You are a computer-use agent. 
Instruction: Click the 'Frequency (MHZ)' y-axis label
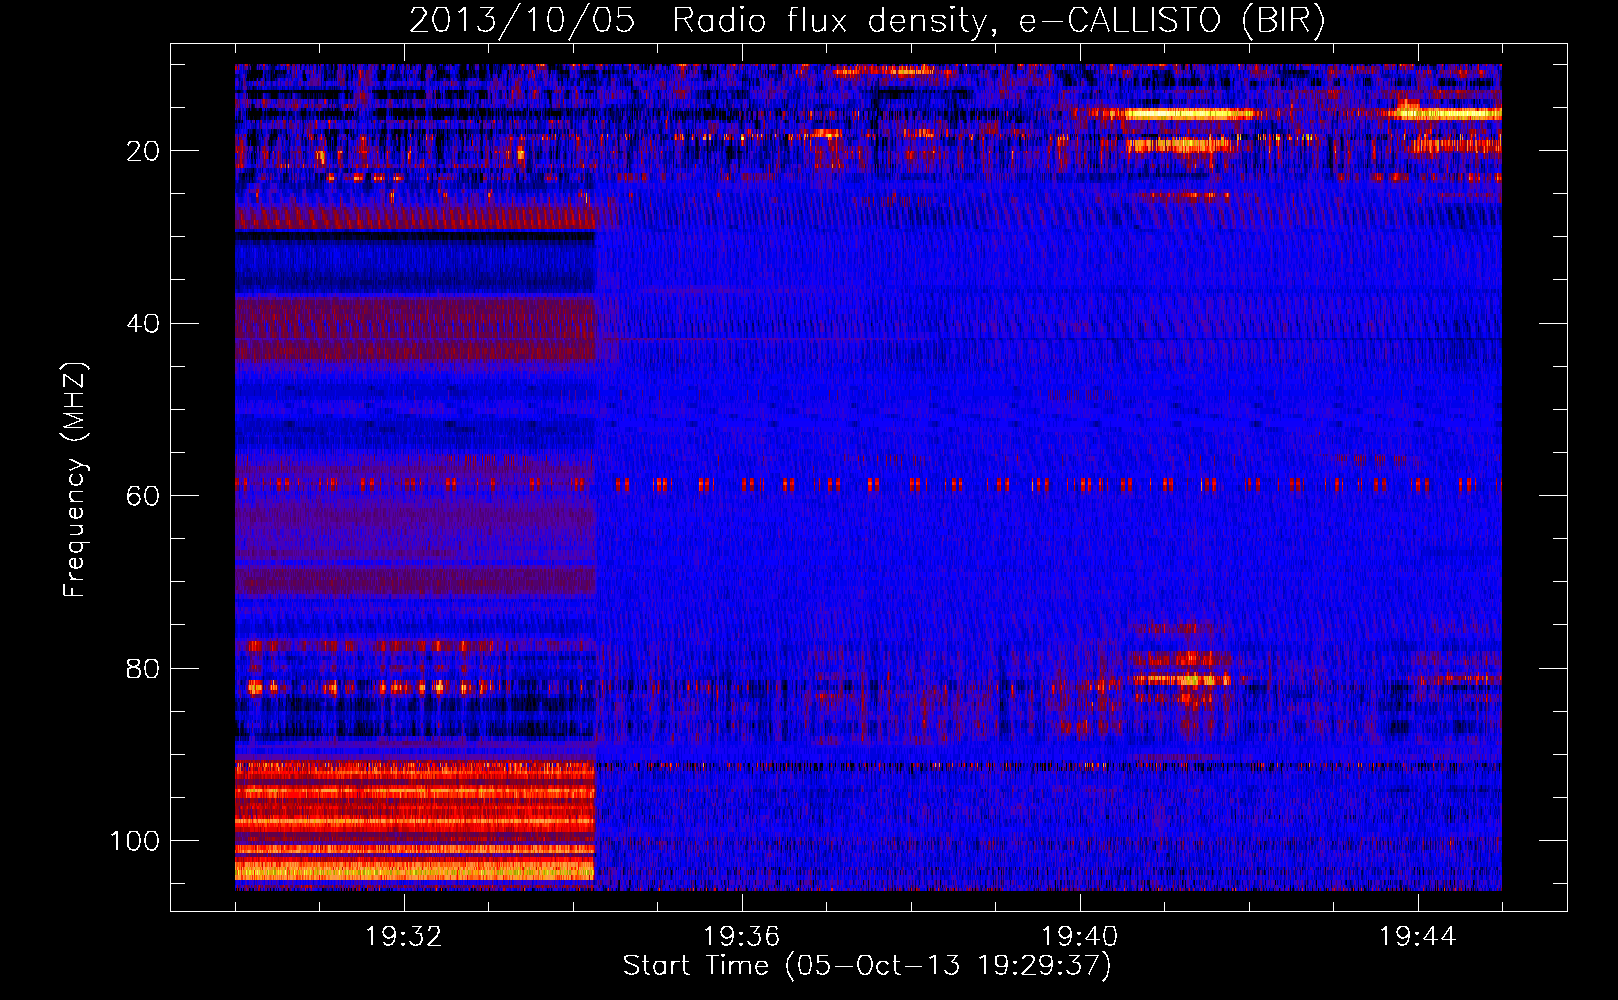(x=75, y=479)
